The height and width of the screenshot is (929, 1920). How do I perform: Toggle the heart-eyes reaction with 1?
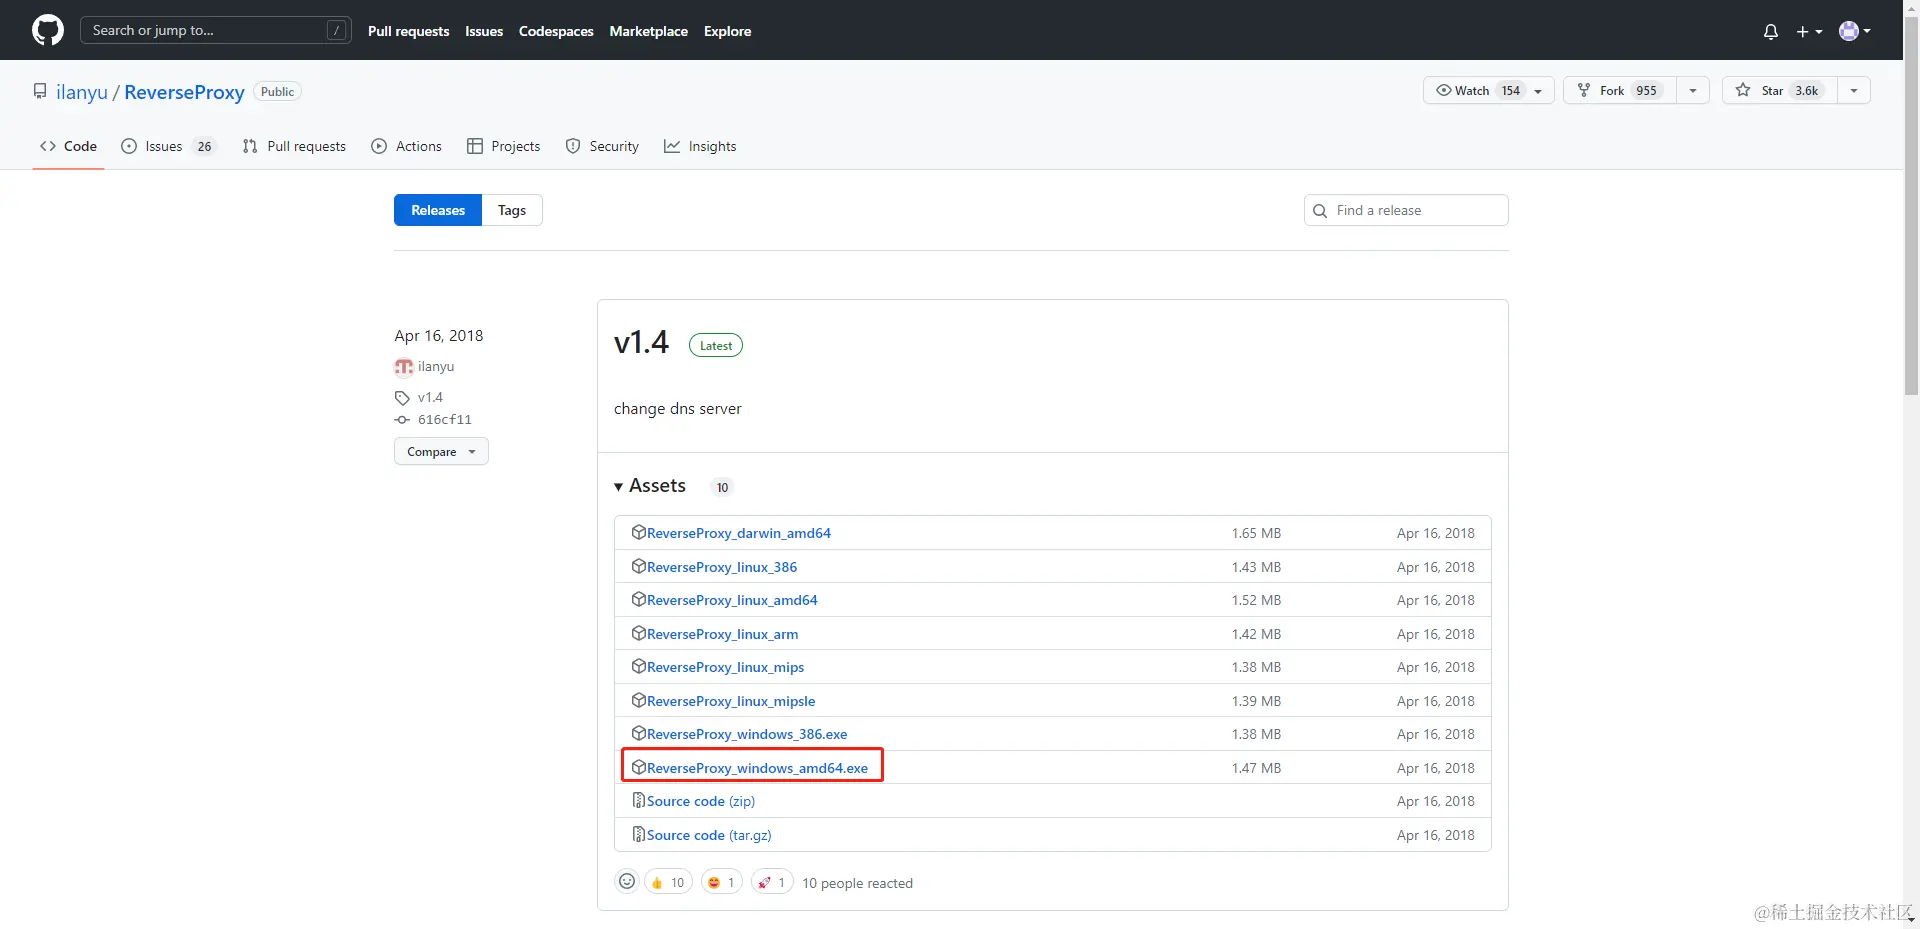click(721, 882)
